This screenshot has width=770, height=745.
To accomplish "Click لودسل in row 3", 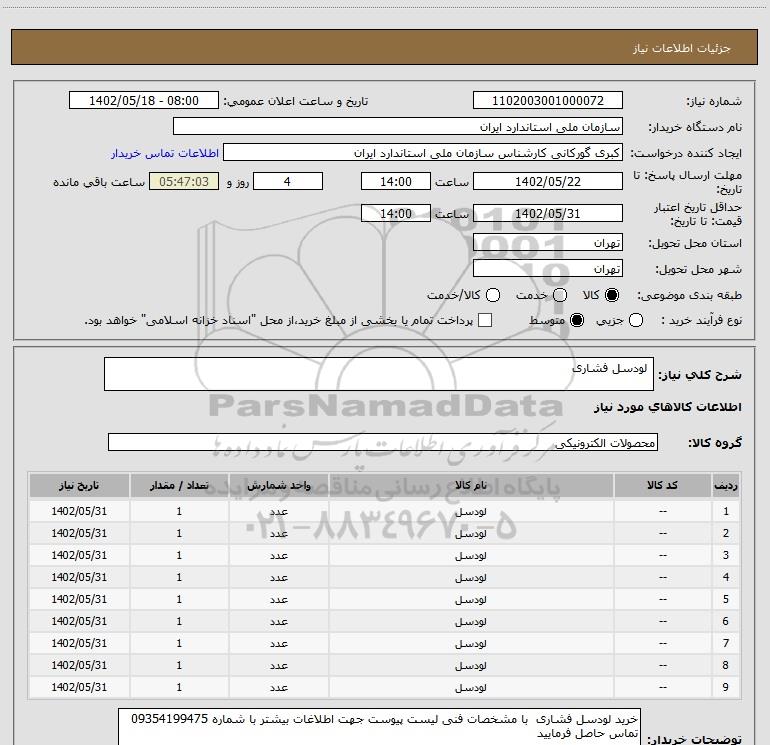I will (x=470, y=555).
